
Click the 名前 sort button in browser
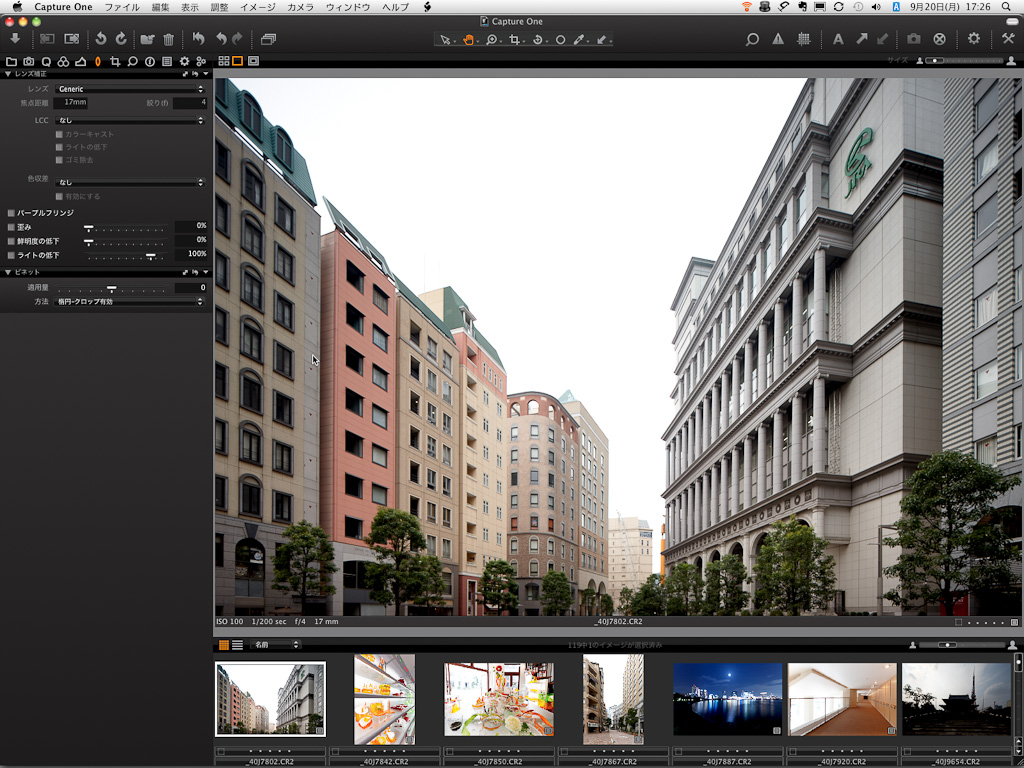pyautogui.click(x=275, y=645)
